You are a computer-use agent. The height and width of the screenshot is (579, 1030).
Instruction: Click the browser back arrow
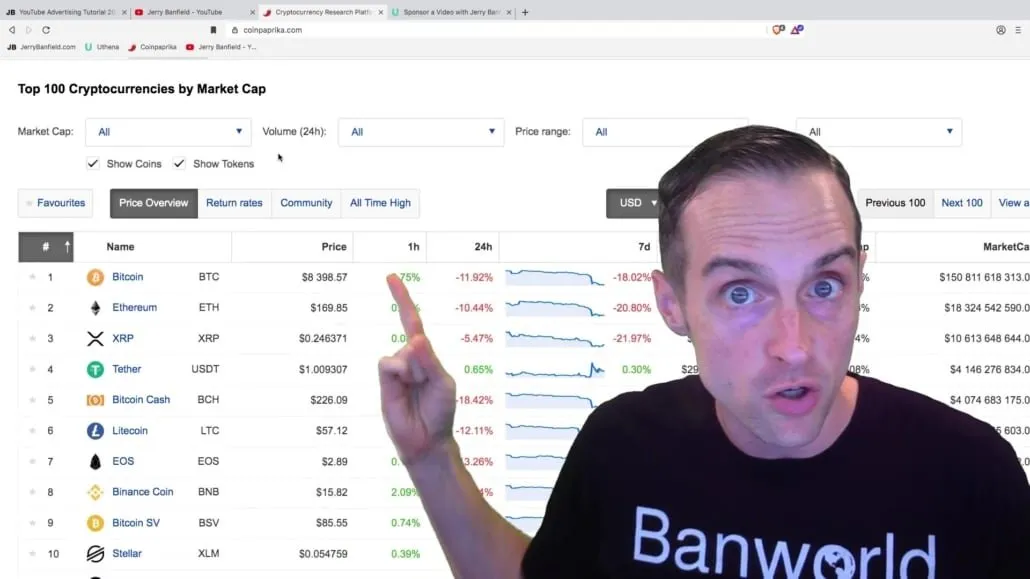click(x=12, y=30)
